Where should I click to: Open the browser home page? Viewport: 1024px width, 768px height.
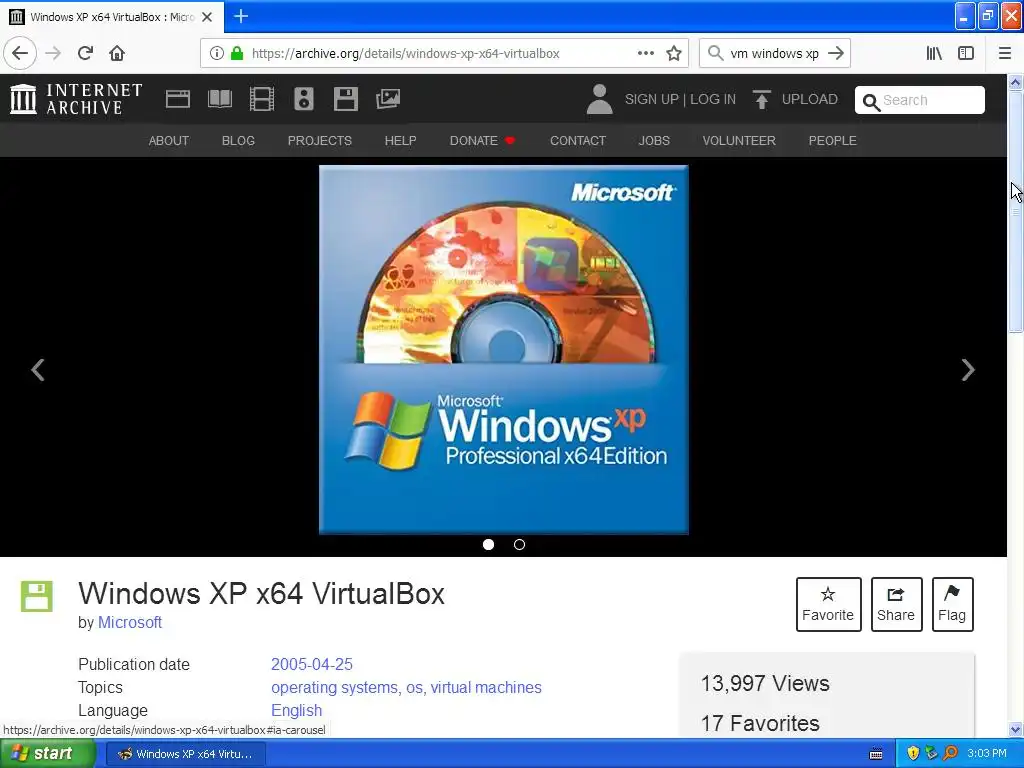pos(117,54)
